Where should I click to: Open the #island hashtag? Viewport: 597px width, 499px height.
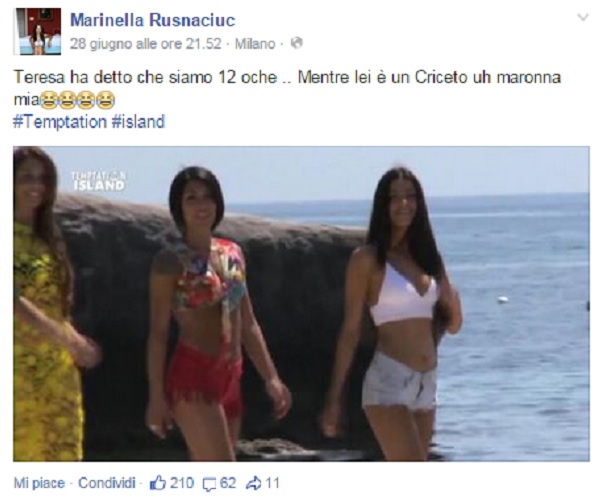[x=138, y=122]
